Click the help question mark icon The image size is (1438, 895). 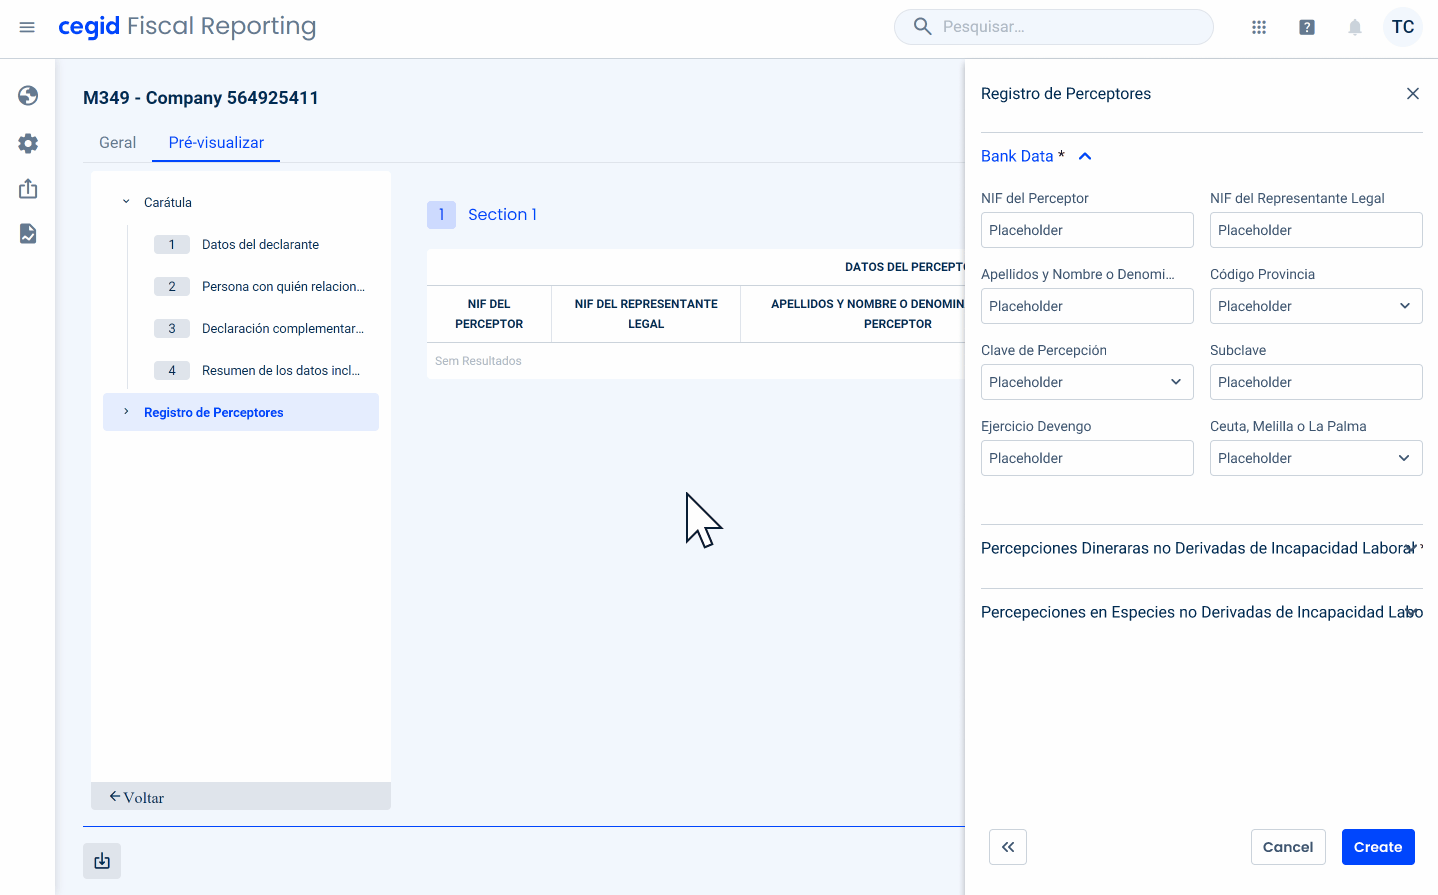[x=1307, y=27]
